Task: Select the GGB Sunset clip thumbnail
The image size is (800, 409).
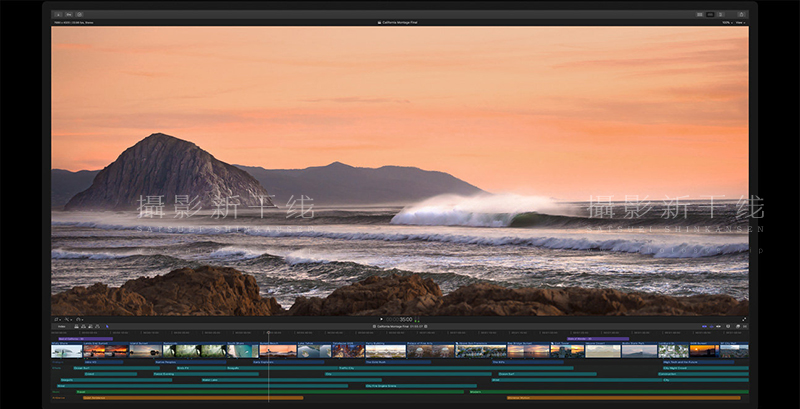Action: coord(704,350)
